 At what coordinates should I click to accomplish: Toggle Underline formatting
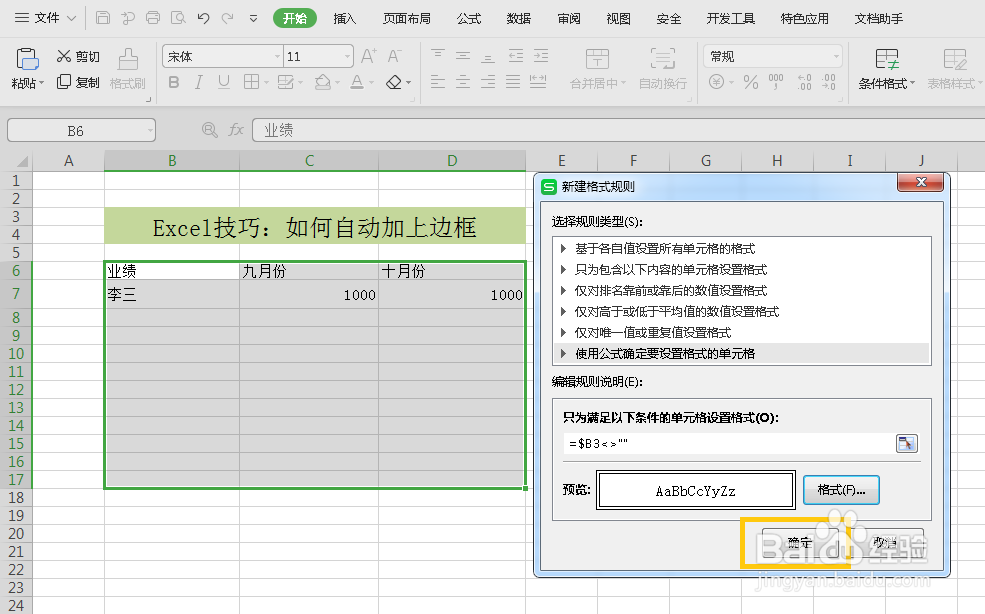click(x=224, y=82)
